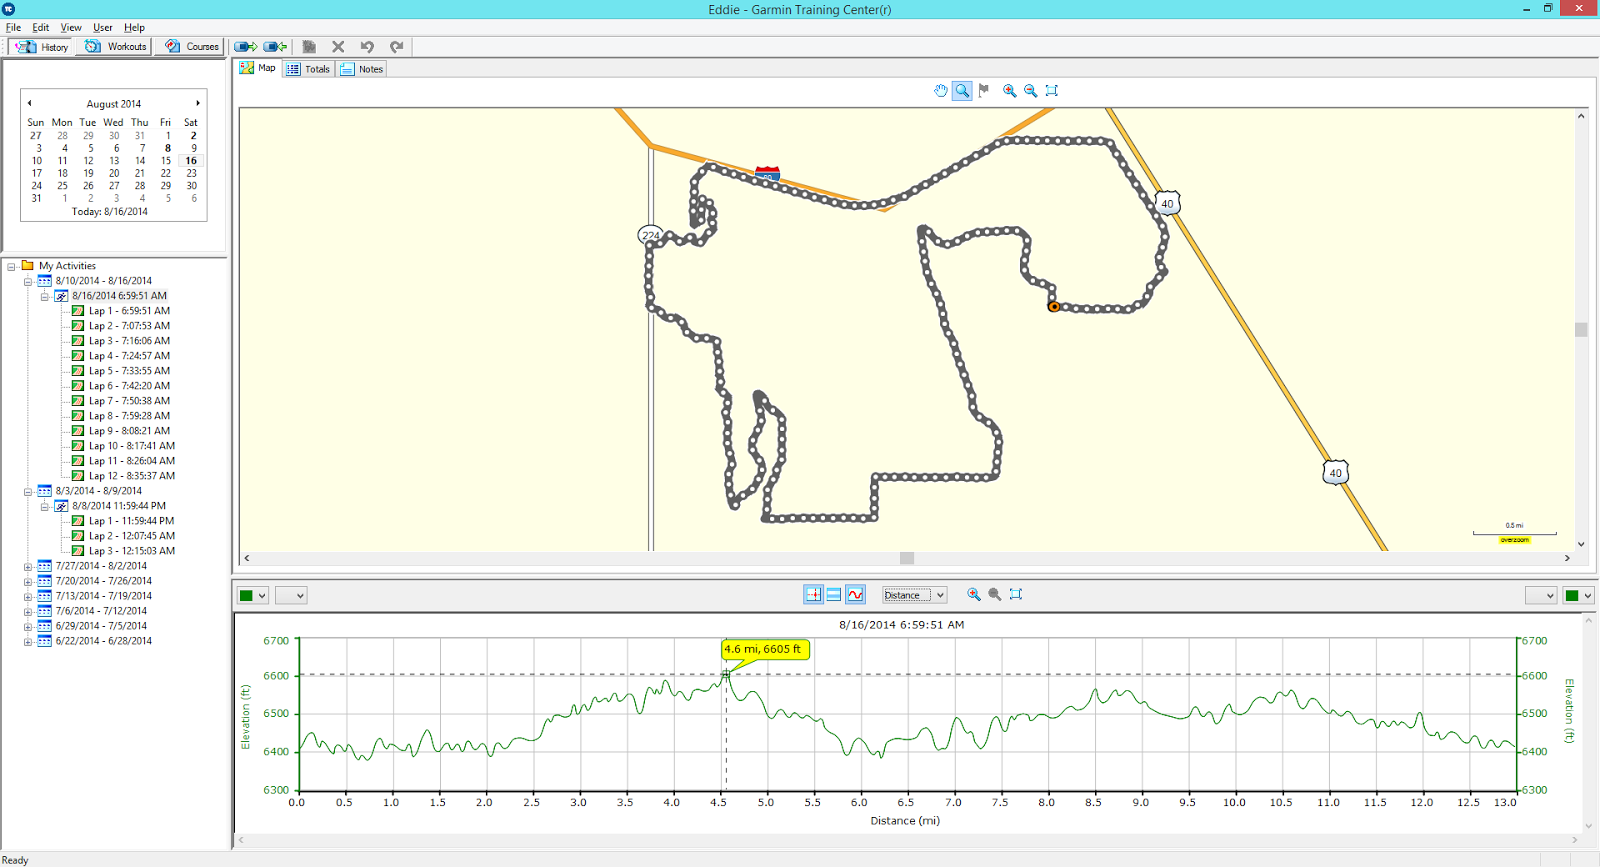Viewport: 1600px width, 867px height.
Task: Click the Workouts button
Action: pyautogui.click(x=115, y=47)
